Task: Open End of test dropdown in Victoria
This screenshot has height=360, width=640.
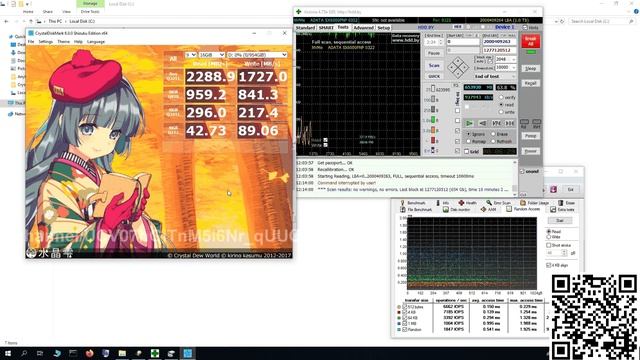Action: tap(495, 76)
